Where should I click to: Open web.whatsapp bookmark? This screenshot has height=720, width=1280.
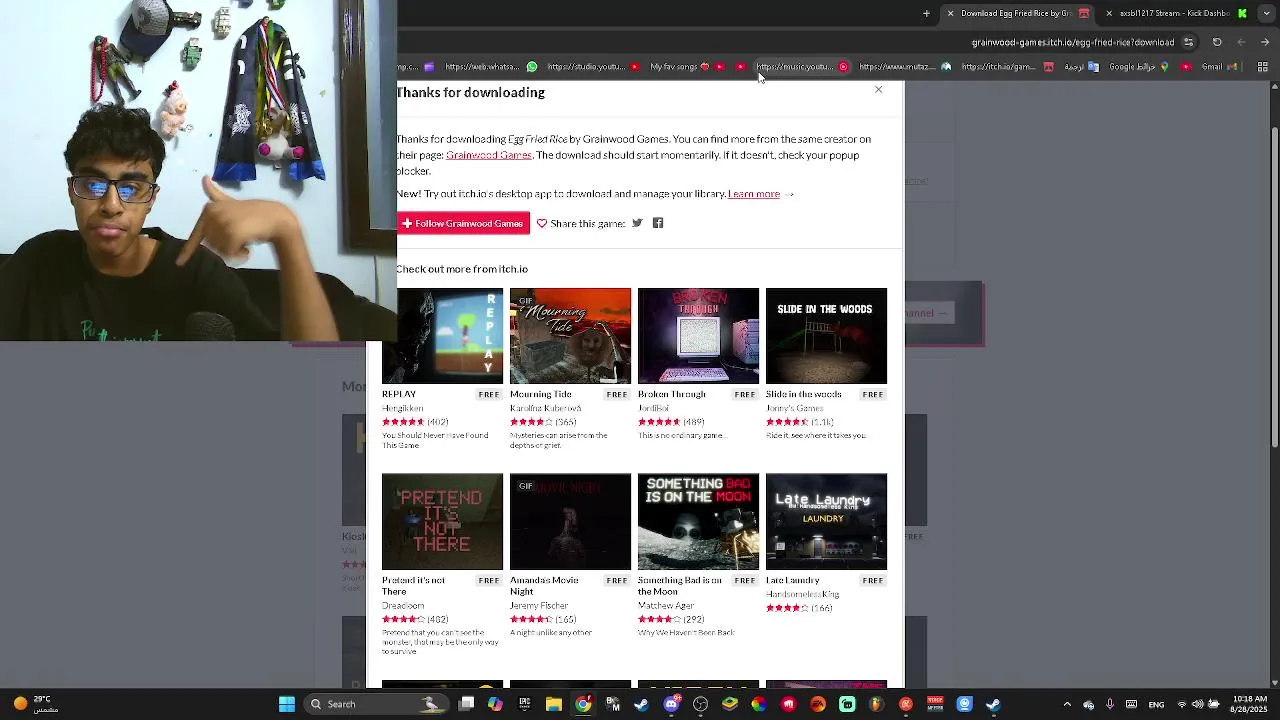click(x=491, y=67)
